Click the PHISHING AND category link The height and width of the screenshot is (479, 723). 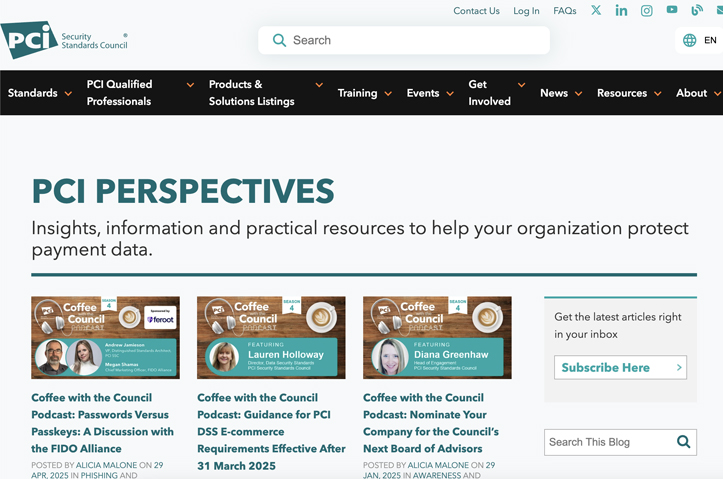tap(109, 475)
